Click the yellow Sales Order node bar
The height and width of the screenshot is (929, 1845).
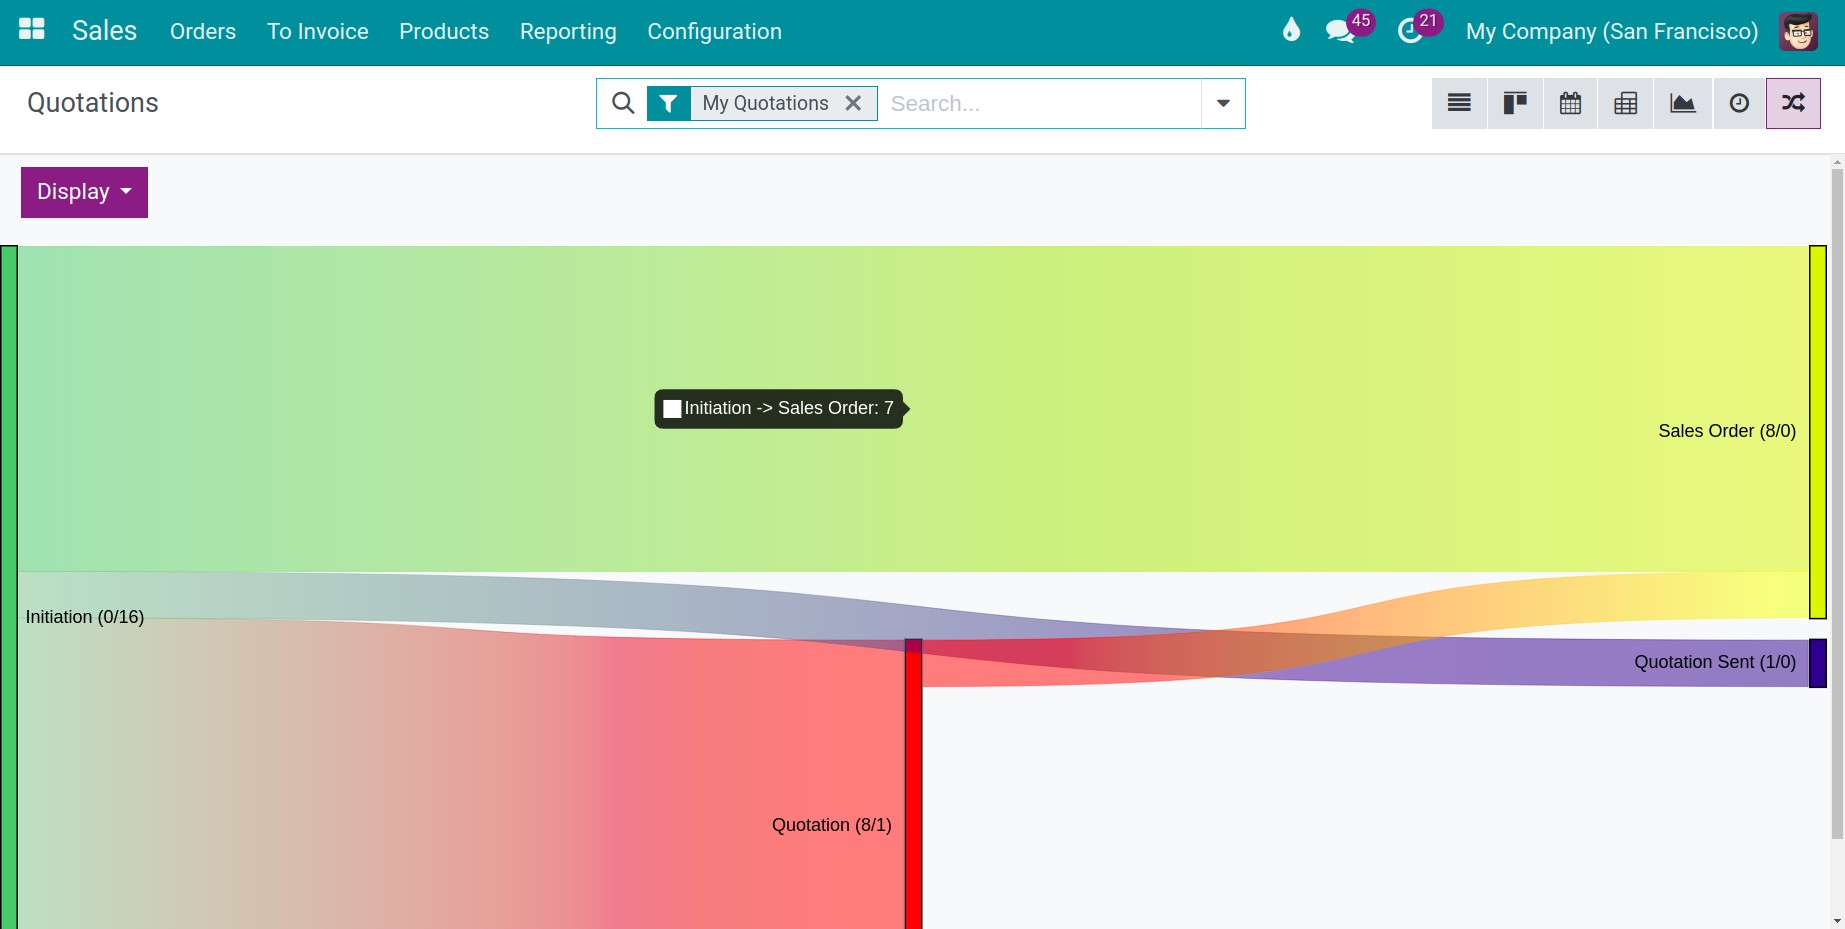pyautogui.click(x=1818, y=432)
